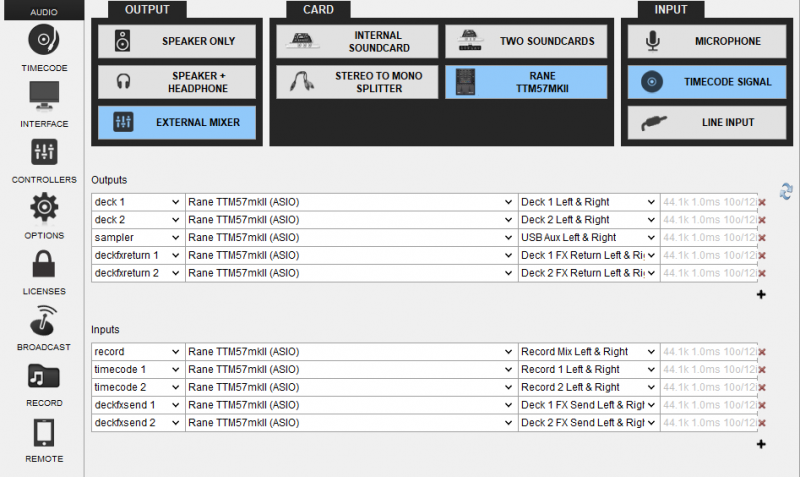The height and width of the screenshot is (477, 800).
Task: Remove the deckfxsend 1 input row
Action: [762, 405]
